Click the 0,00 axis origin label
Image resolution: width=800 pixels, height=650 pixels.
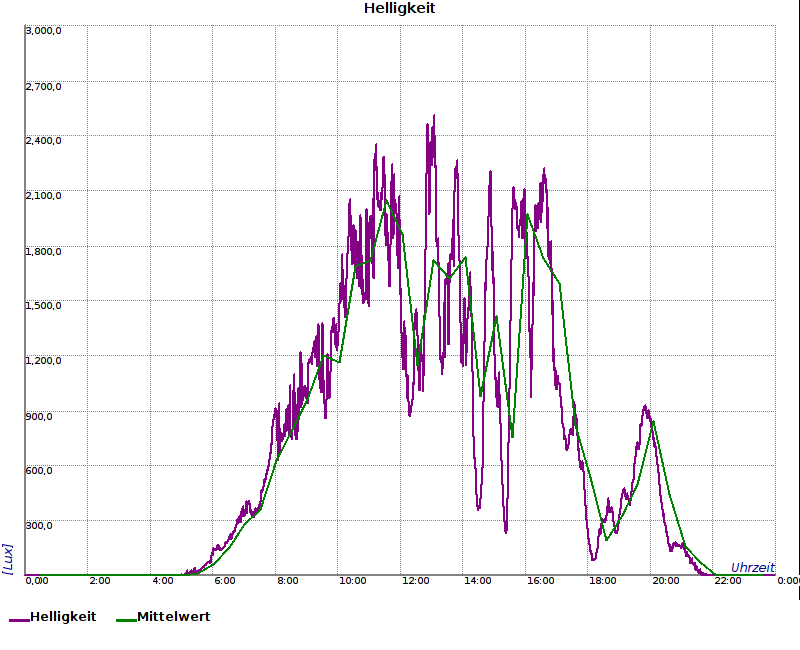(x=37, y=581)
